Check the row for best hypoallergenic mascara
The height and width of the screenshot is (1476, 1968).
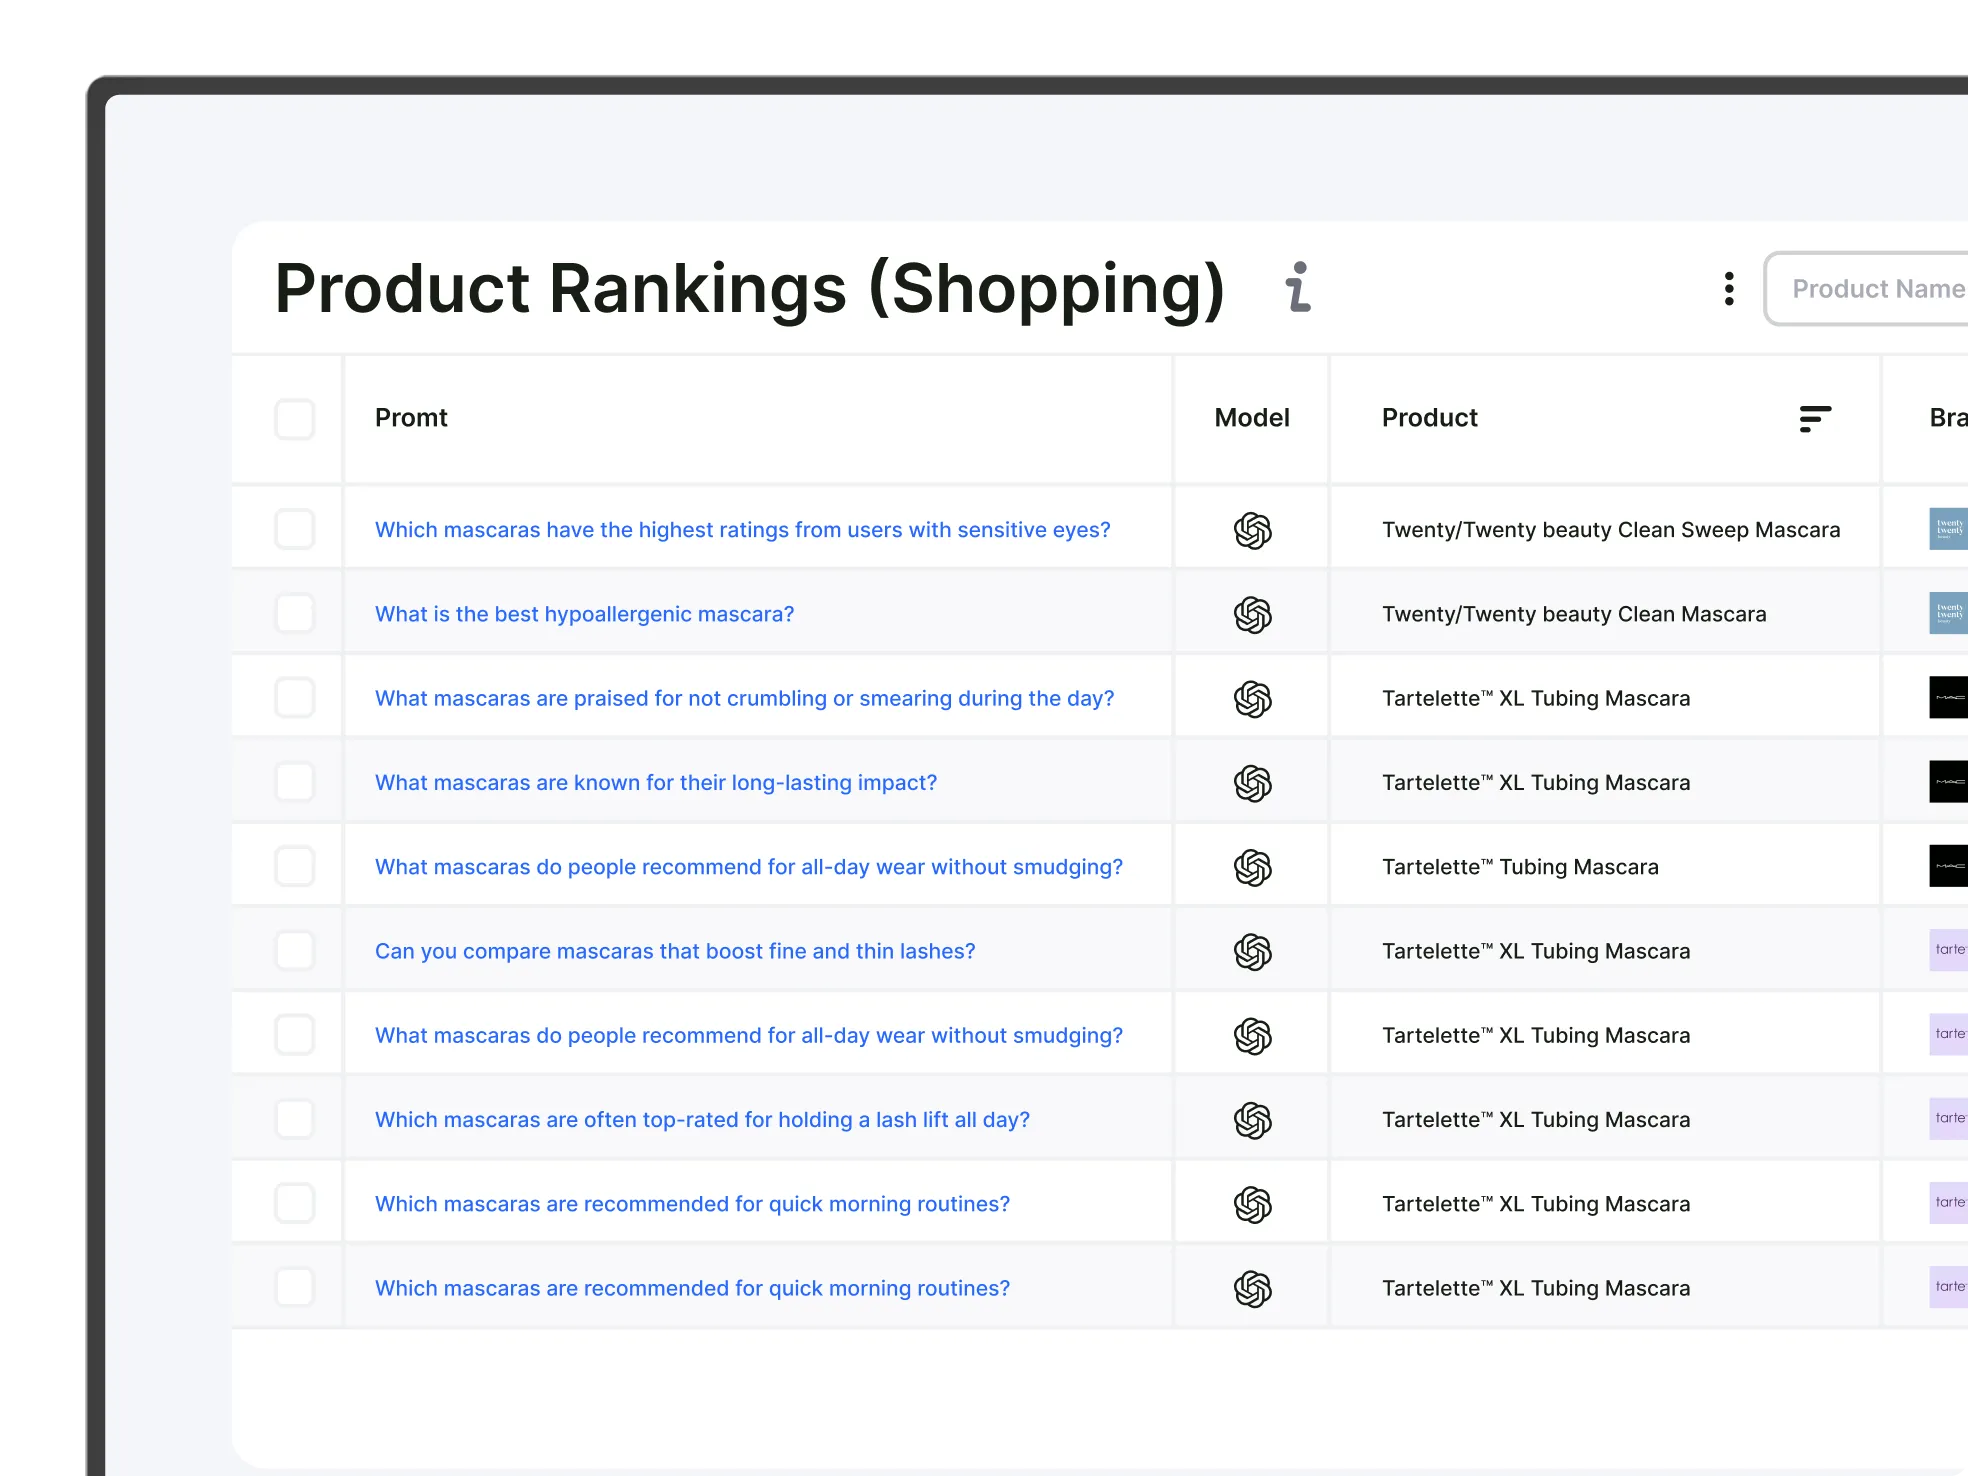coord(295,613)
